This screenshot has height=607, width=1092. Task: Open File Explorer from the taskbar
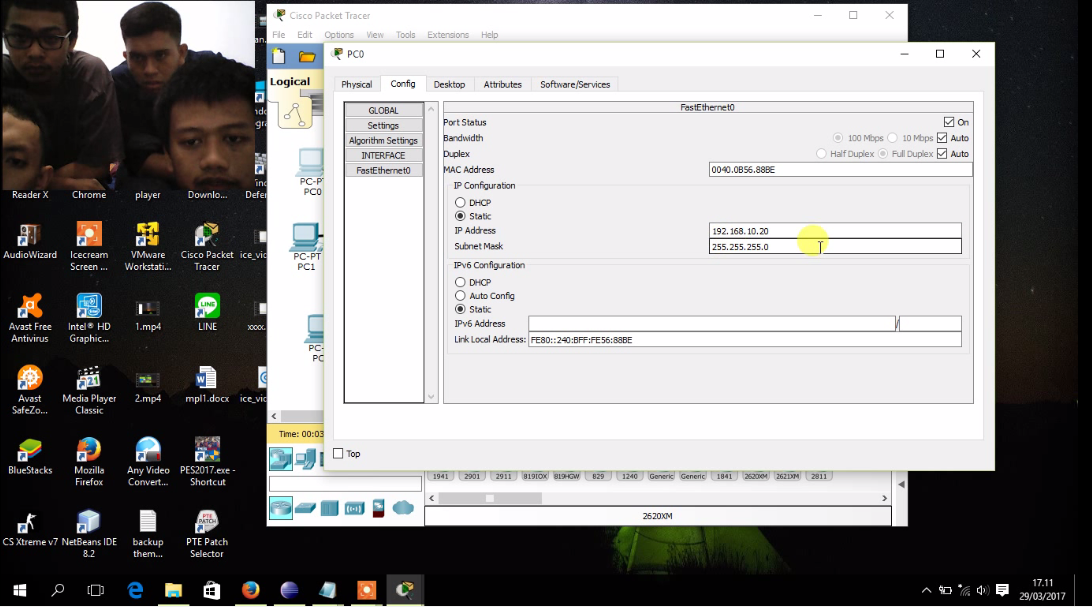point(173,590)
